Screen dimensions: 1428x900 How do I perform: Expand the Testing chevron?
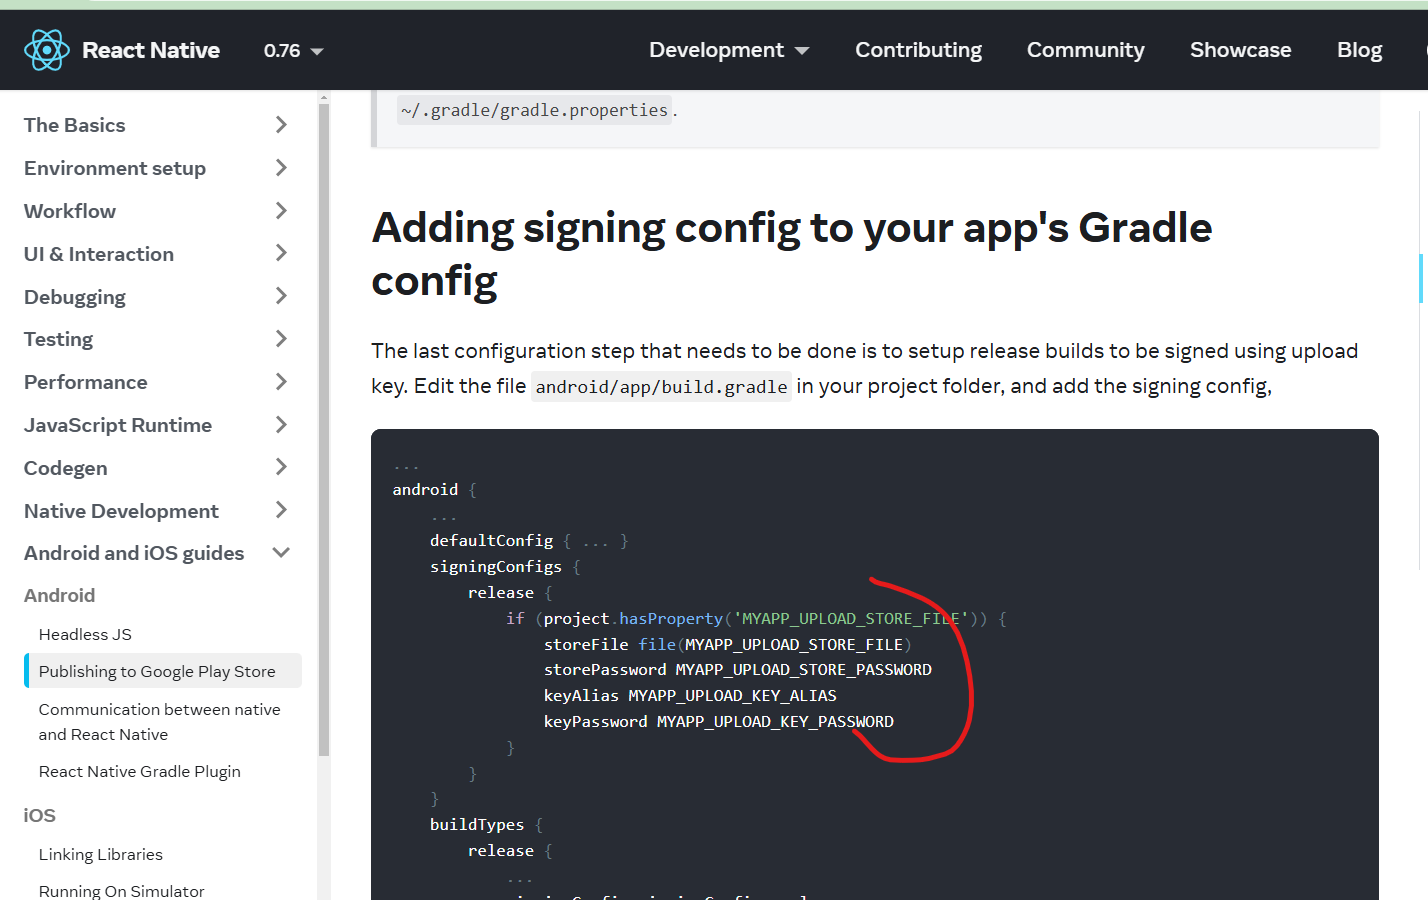[x=281, y=339]
